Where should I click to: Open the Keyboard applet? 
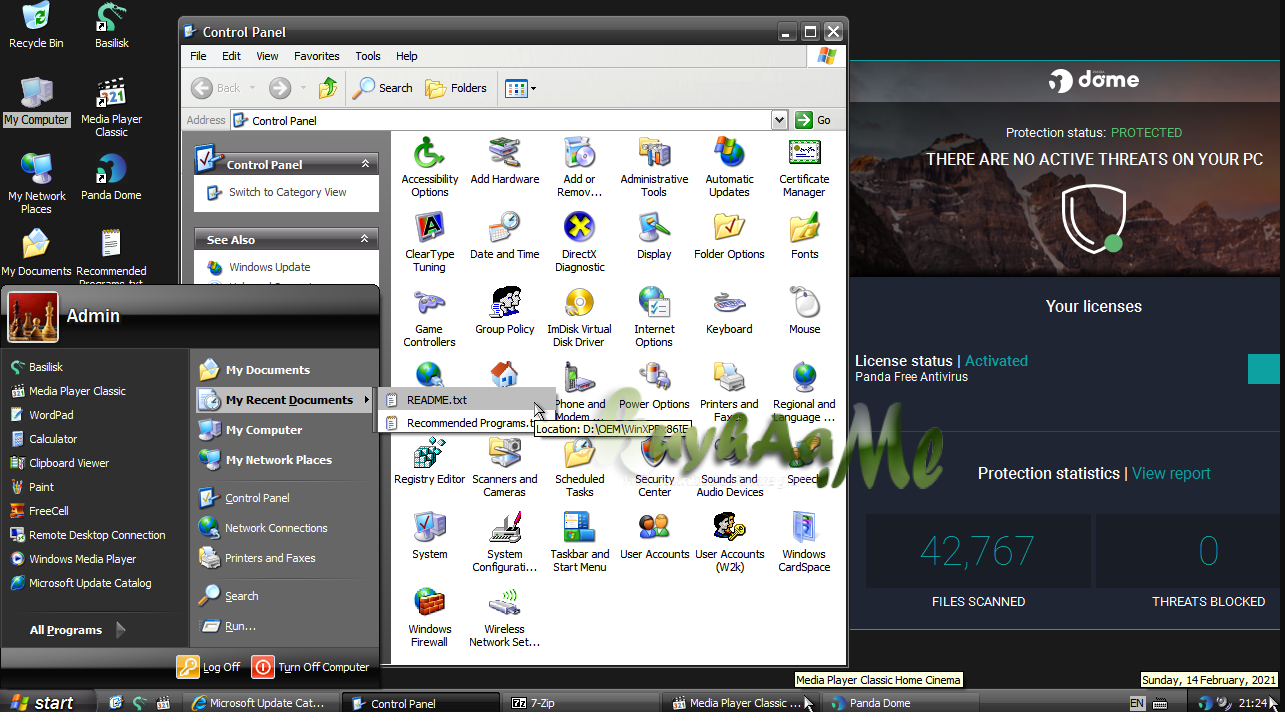(729, 311)
